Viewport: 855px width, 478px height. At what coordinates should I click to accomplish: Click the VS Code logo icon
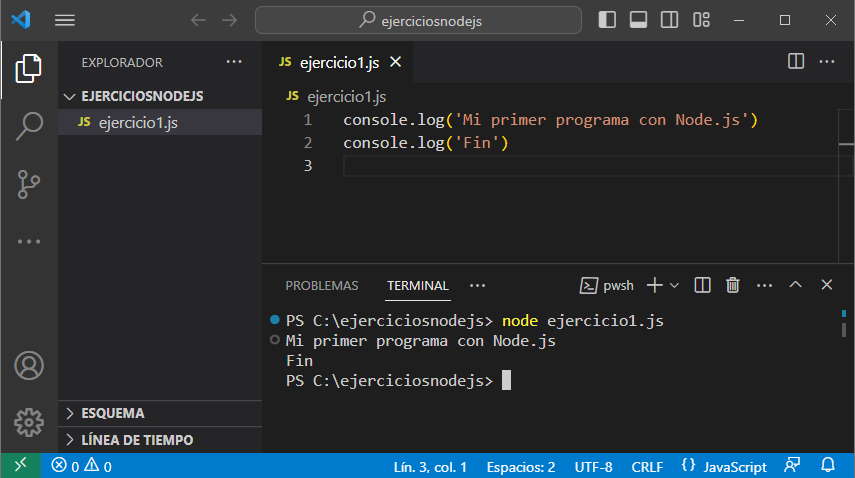(x=21, y=20)
